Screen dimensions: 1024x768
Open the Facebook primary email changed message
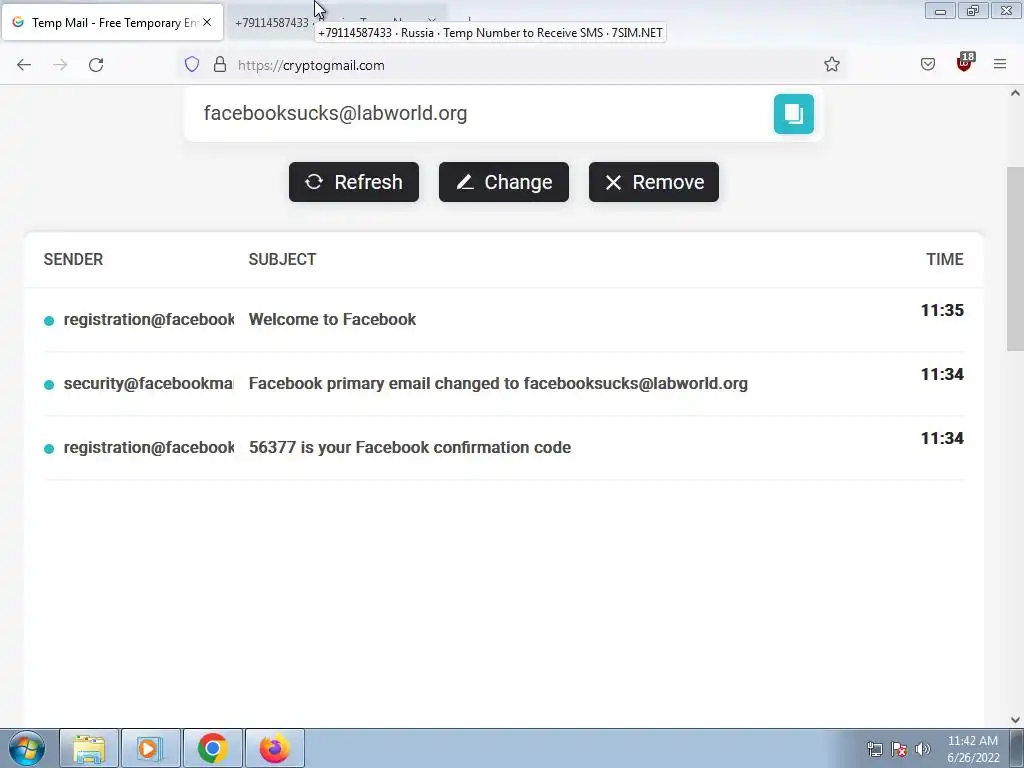(504, 383)
